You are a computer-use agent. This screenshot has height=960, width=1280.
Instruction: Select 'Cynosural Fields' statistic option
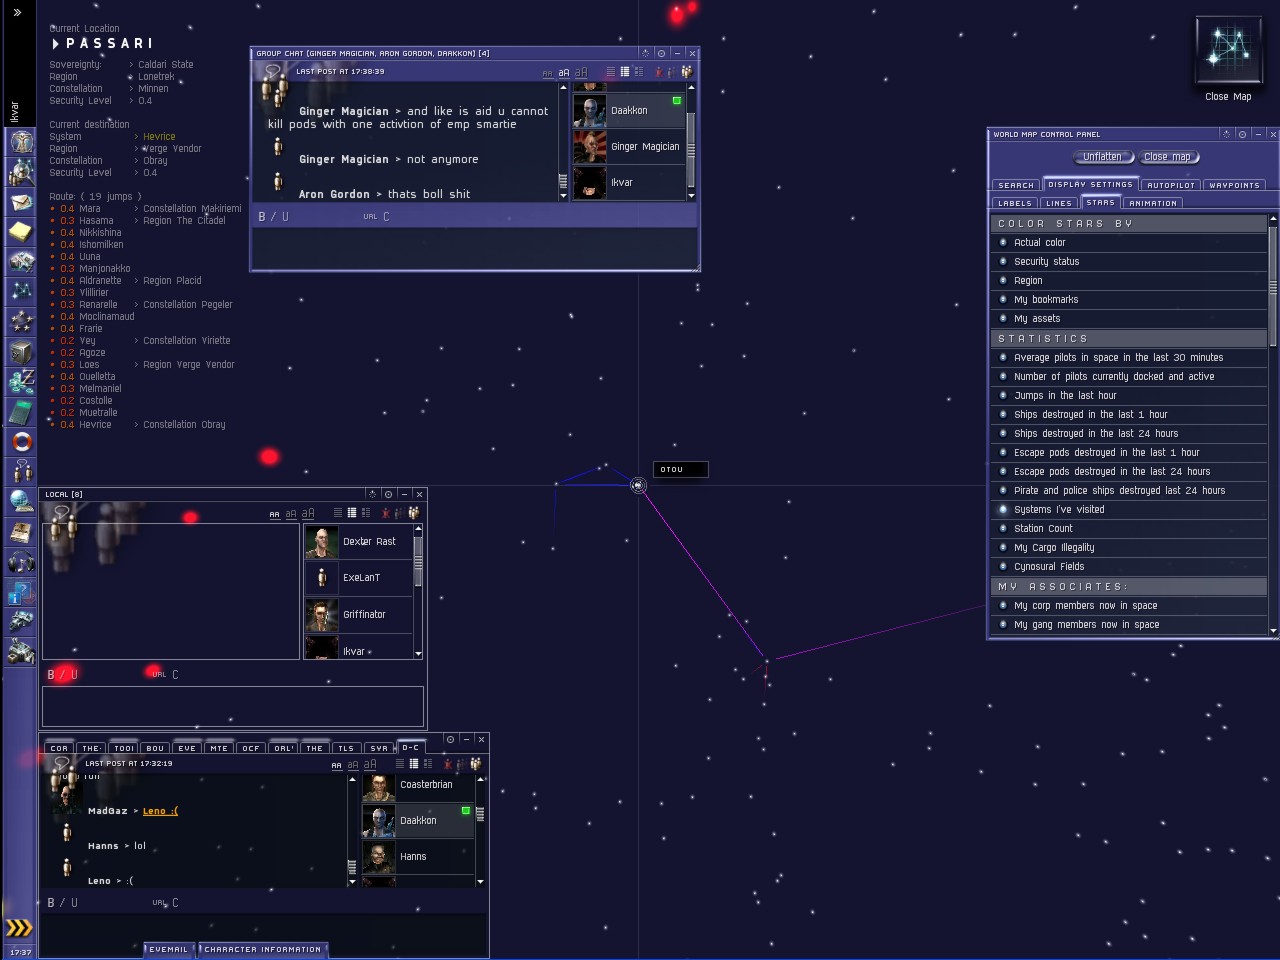click(1129, 567)
